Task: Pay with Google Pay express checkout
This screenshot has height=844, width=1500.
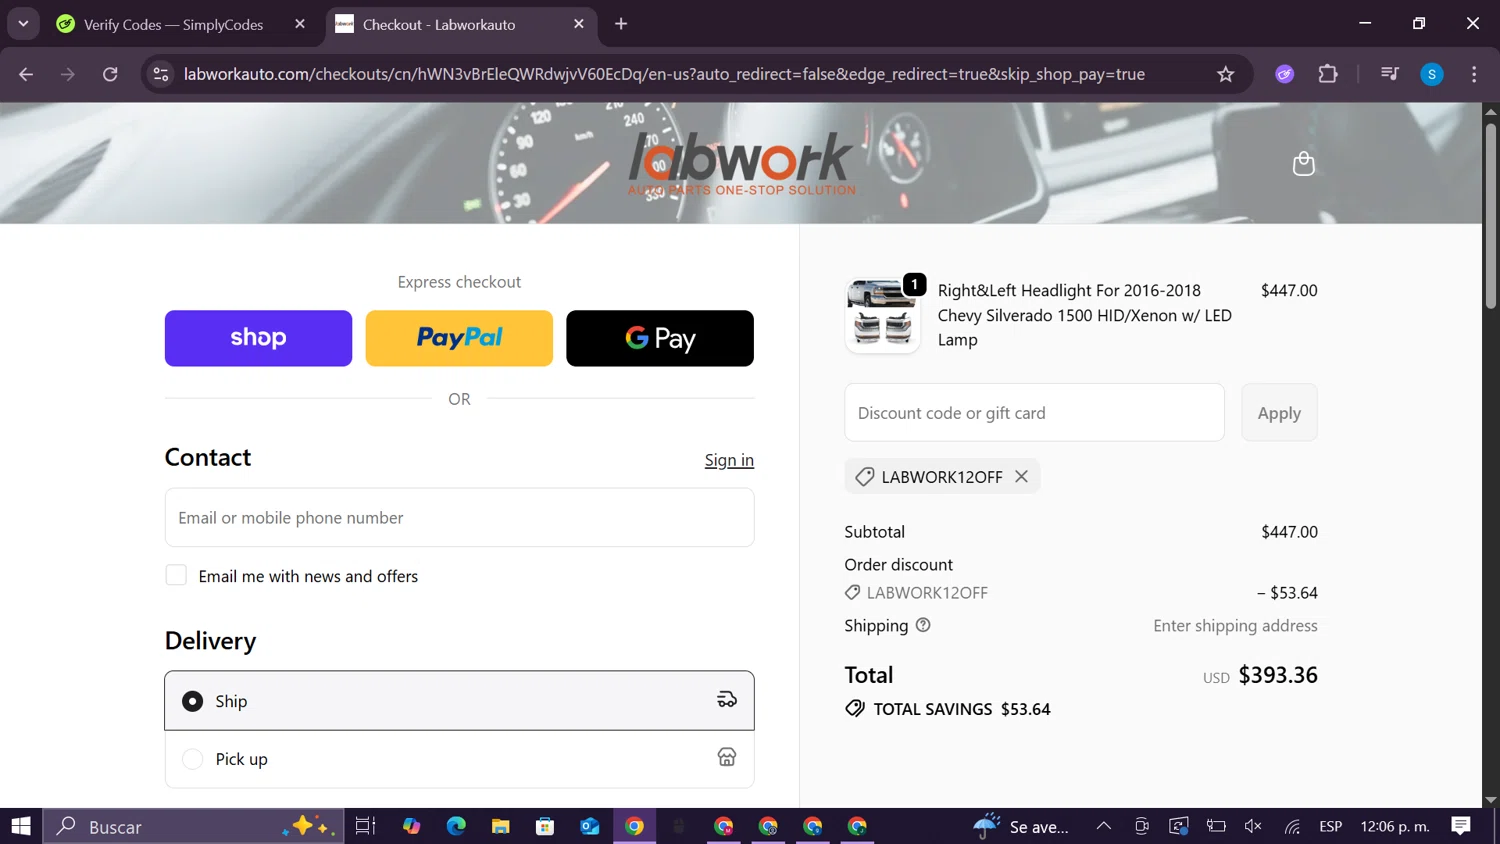Action: click(x=660, y=338)
